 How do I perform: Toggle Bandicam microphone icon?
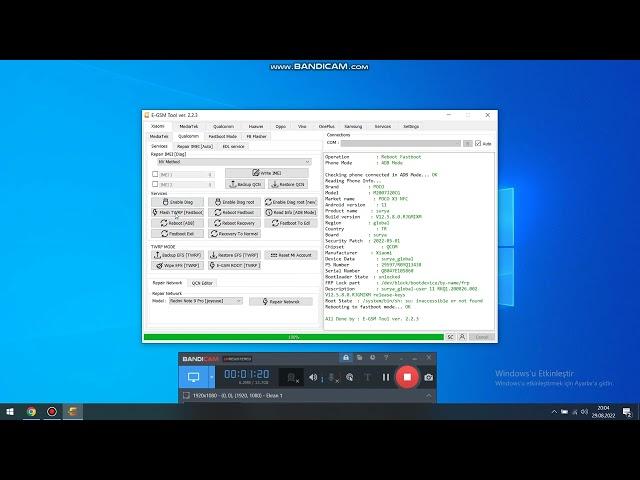[333, 378]
